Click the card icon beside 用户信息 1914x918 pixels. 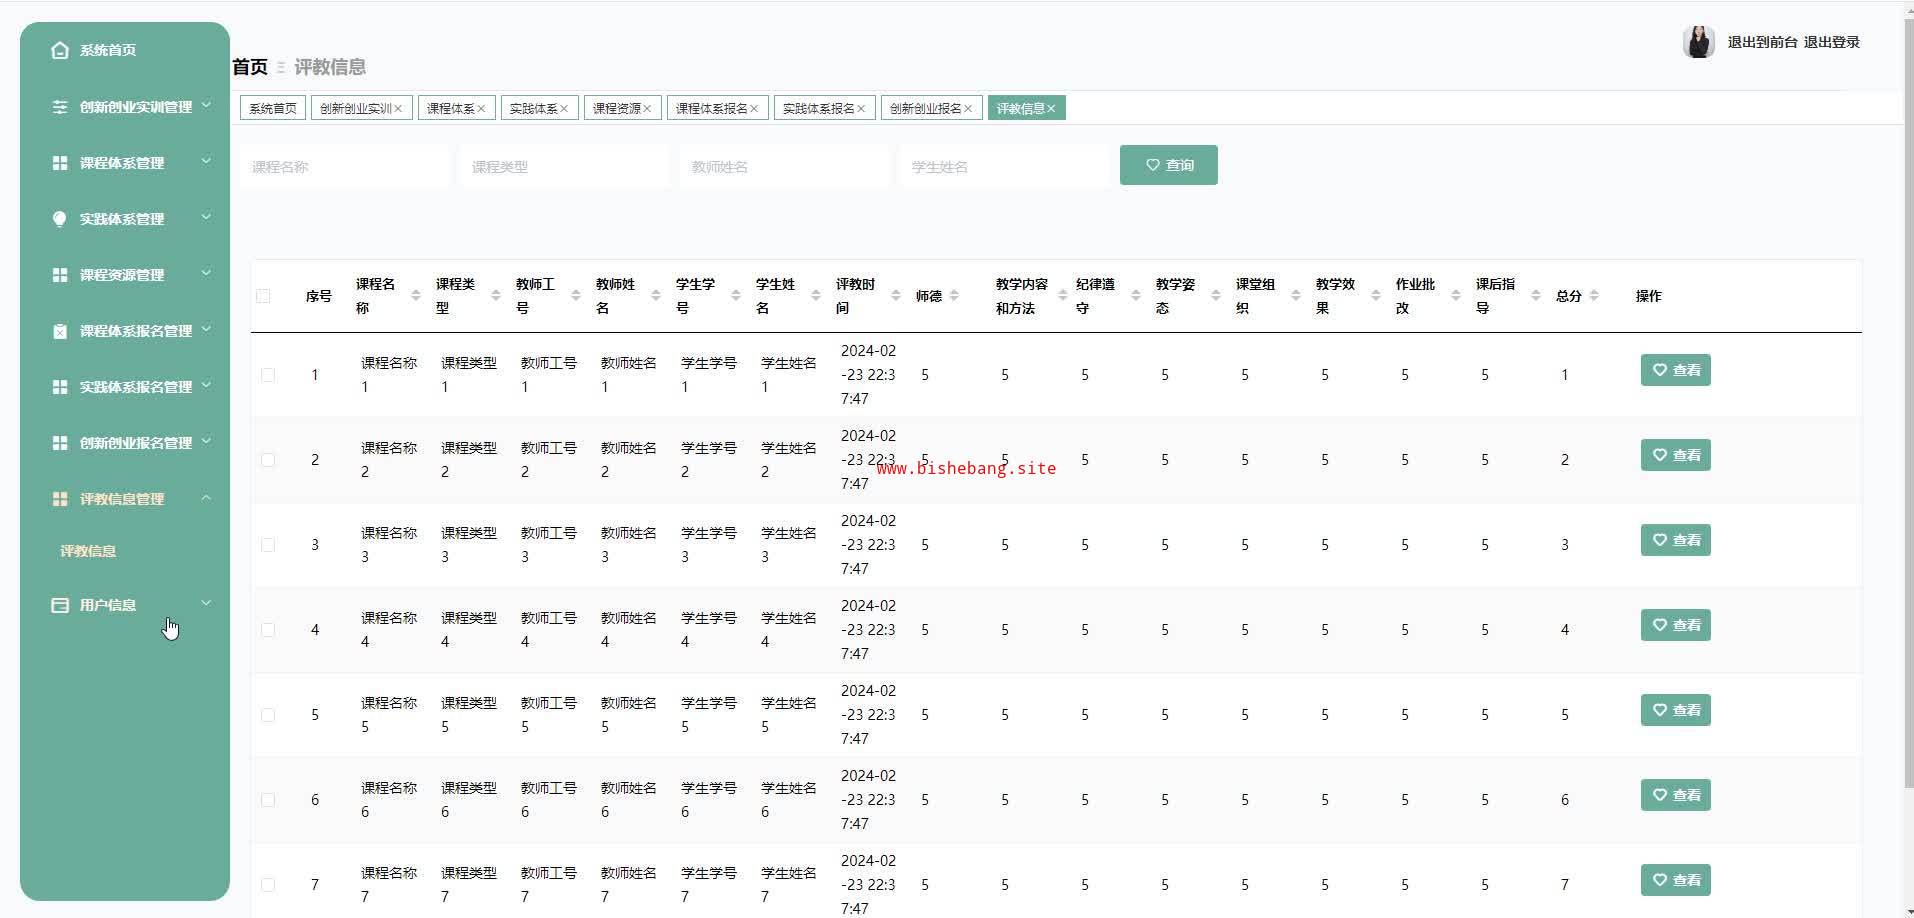60,605
